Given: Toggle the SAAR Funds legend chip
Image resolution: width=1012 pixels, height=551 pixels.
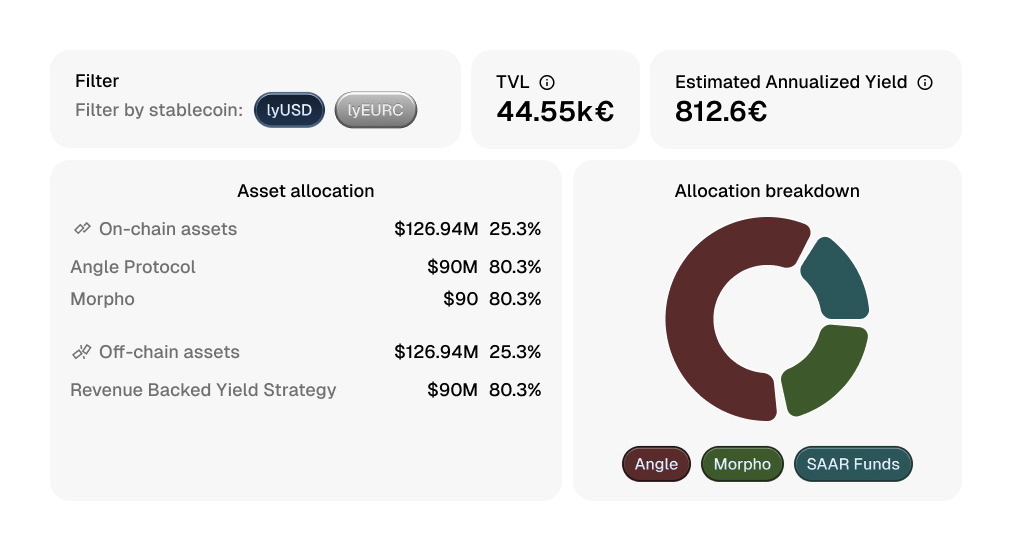Looking at the screenshot, I should (x=853, y=464).
